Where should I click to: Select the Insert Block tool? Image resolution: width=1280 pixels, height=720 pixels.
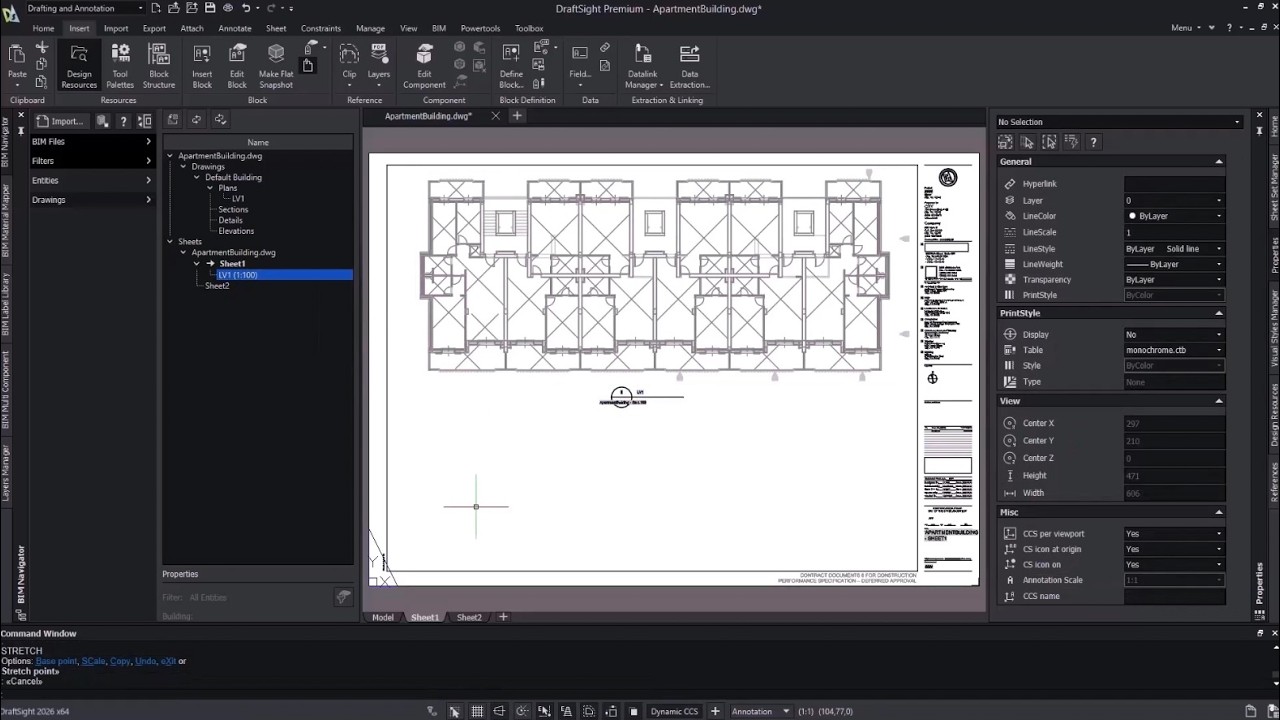(202, 66)
